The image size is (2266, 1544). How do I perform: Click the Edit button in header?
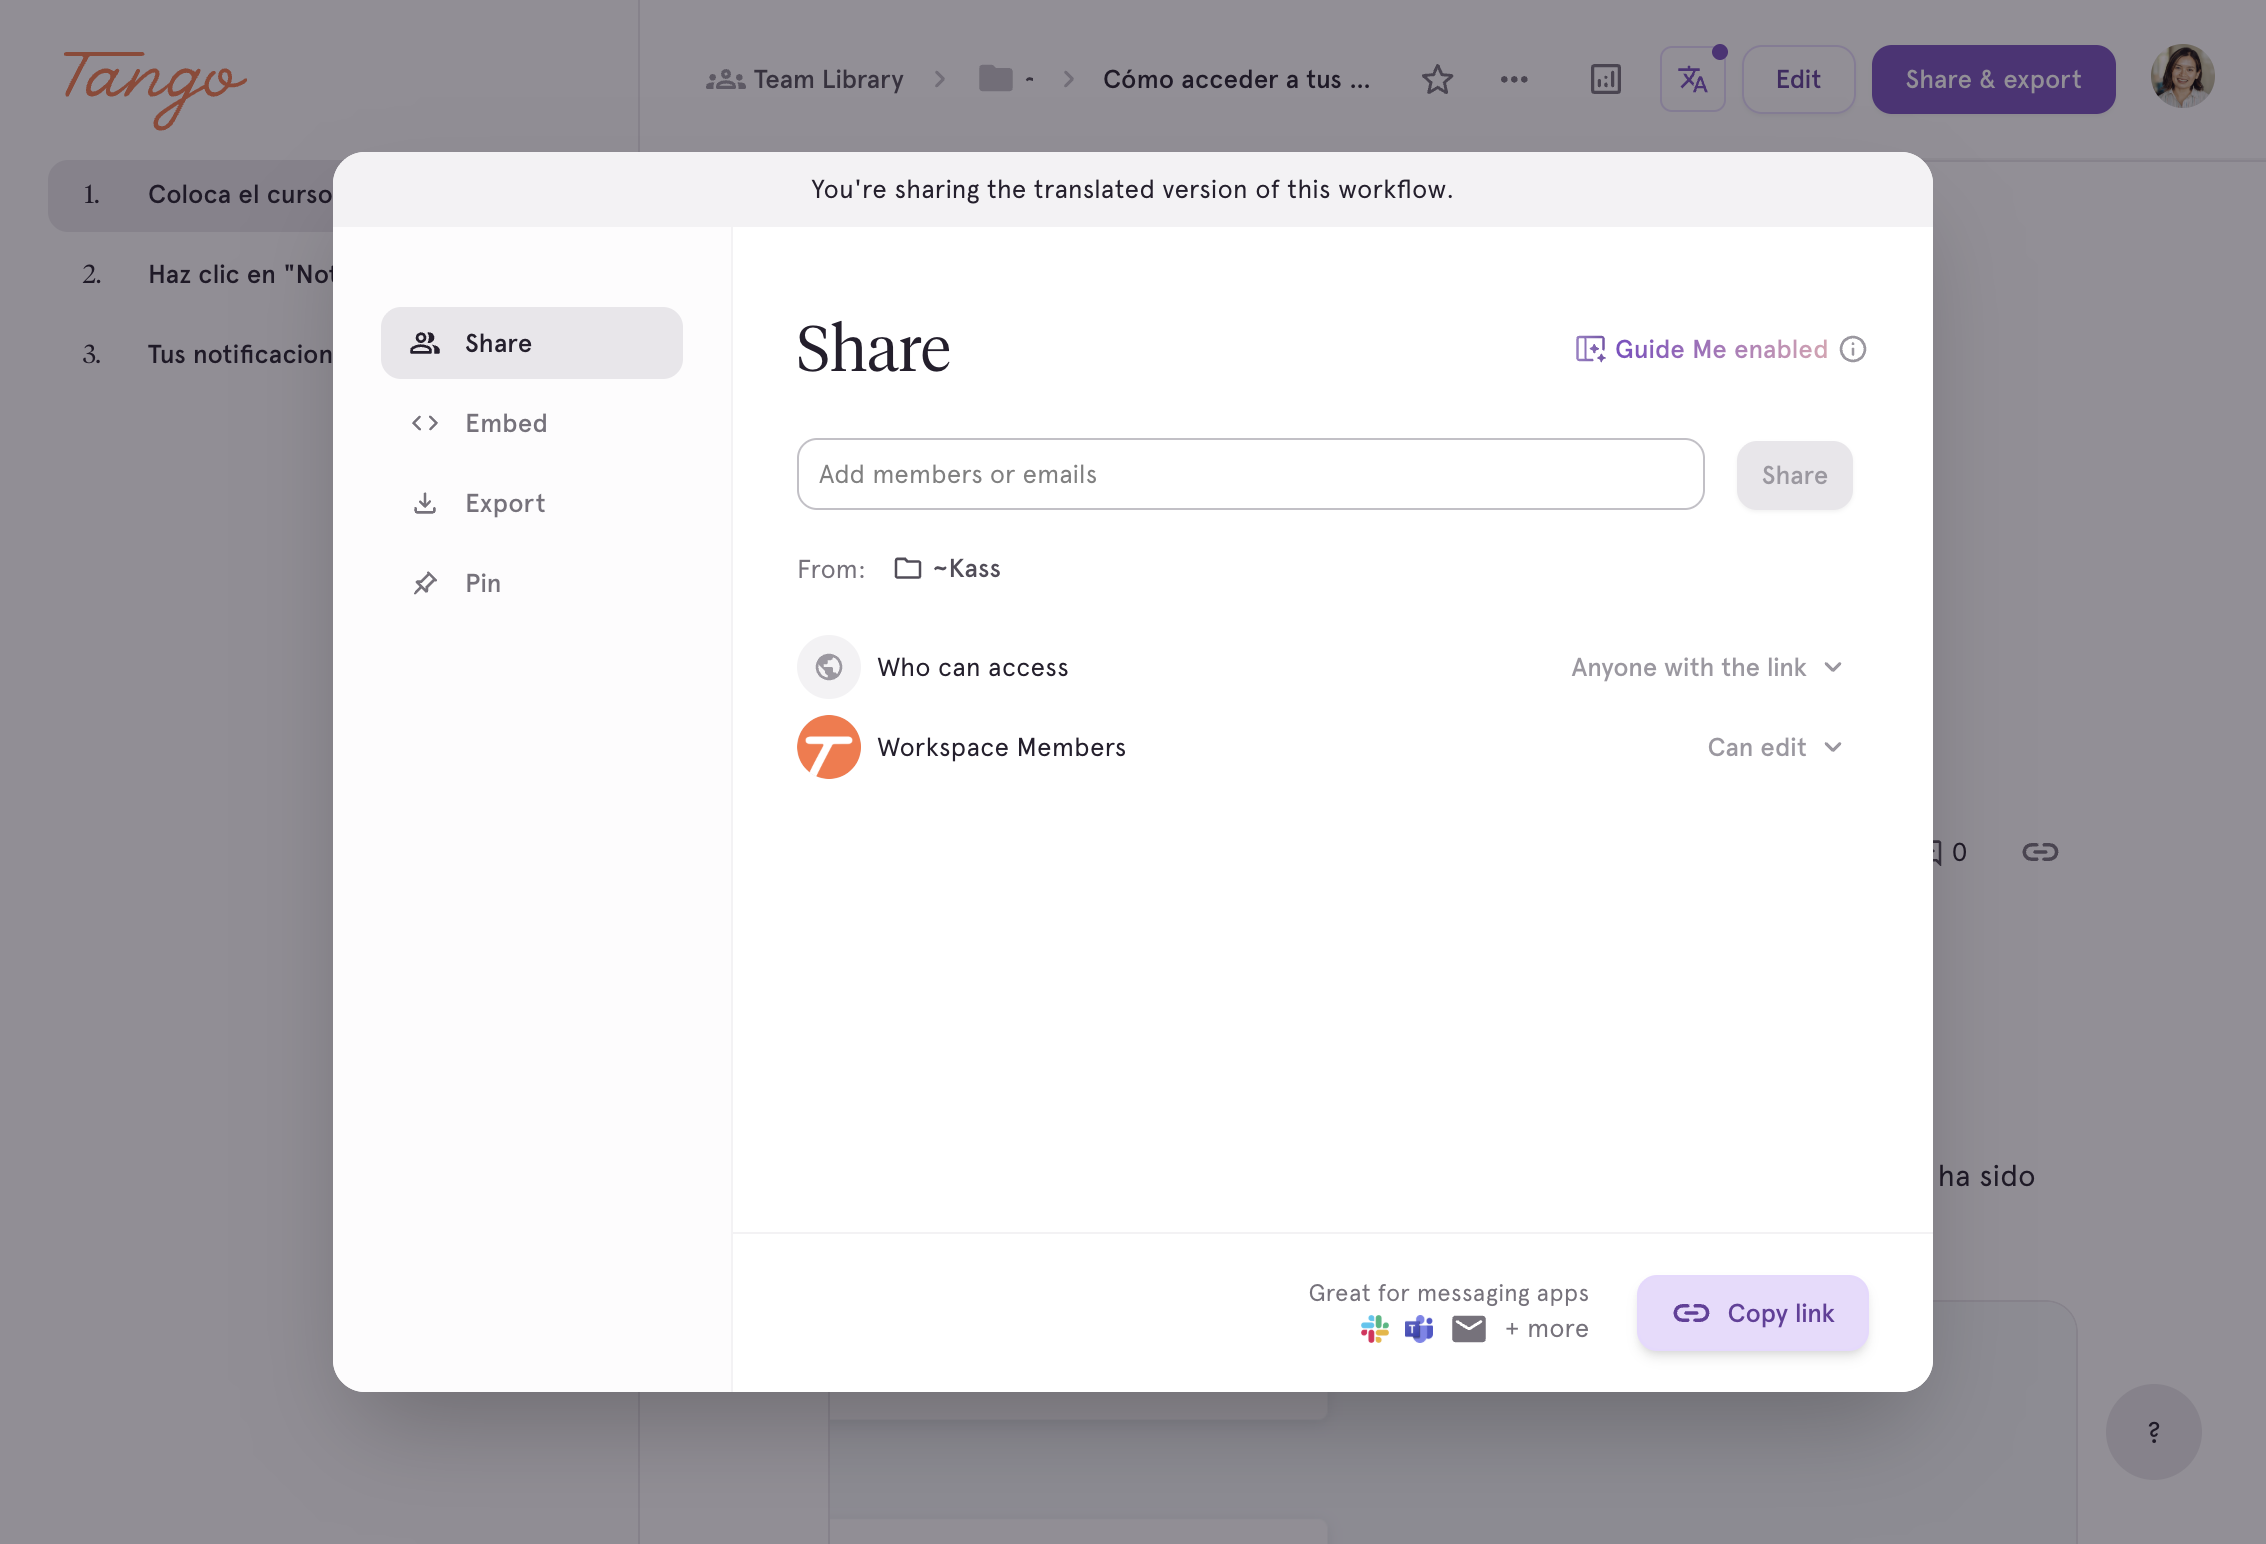pos(1798,79)
